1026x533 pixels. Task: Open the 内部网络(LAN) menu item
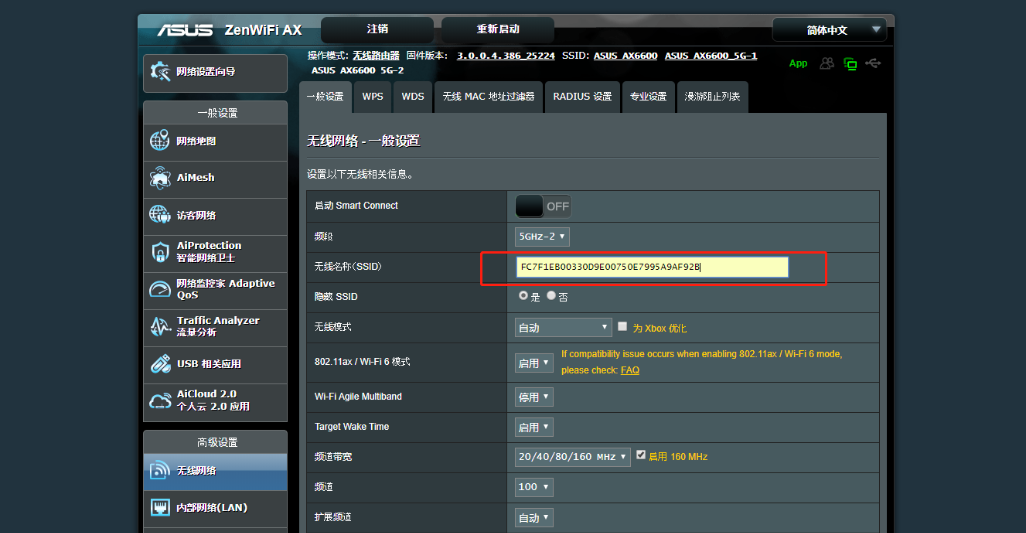point(215,507)
